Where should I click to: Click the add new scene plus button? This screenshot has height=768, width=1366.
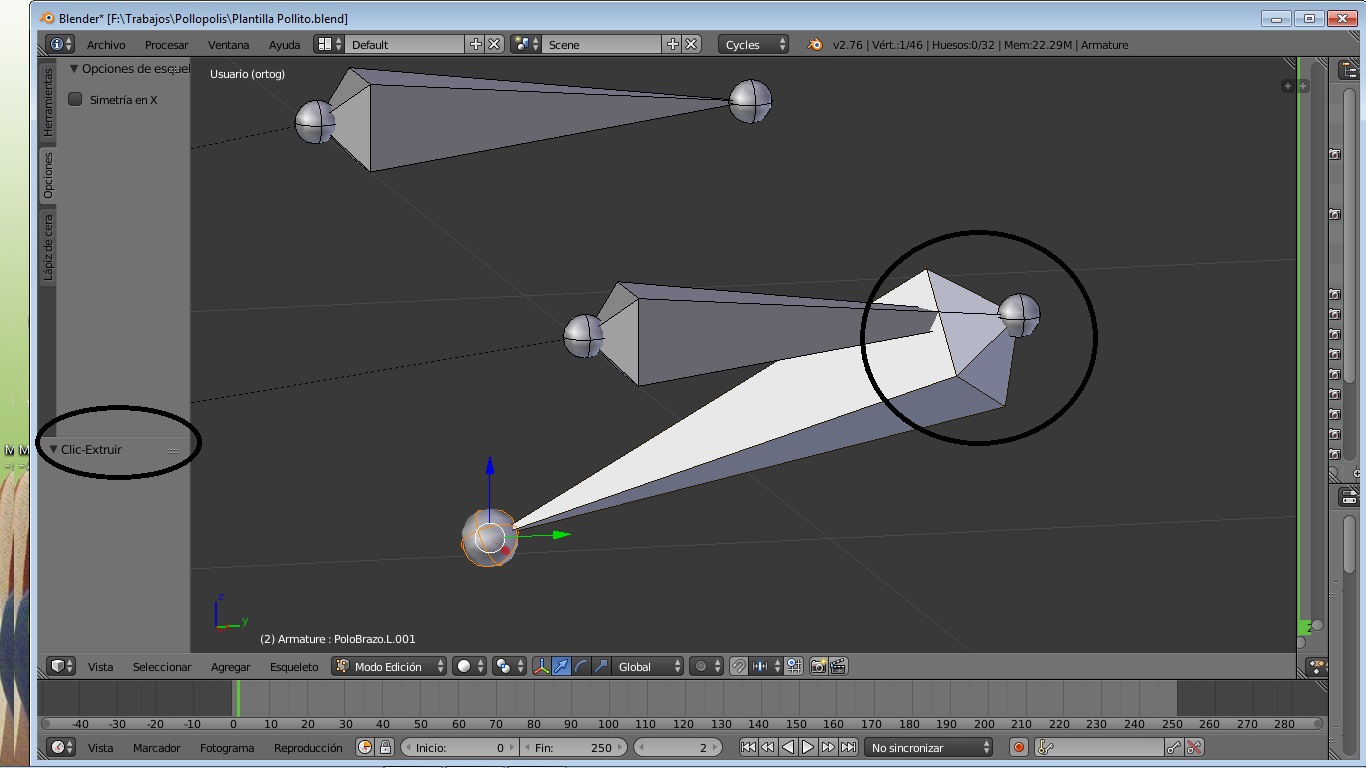click(x=673, y=44)
